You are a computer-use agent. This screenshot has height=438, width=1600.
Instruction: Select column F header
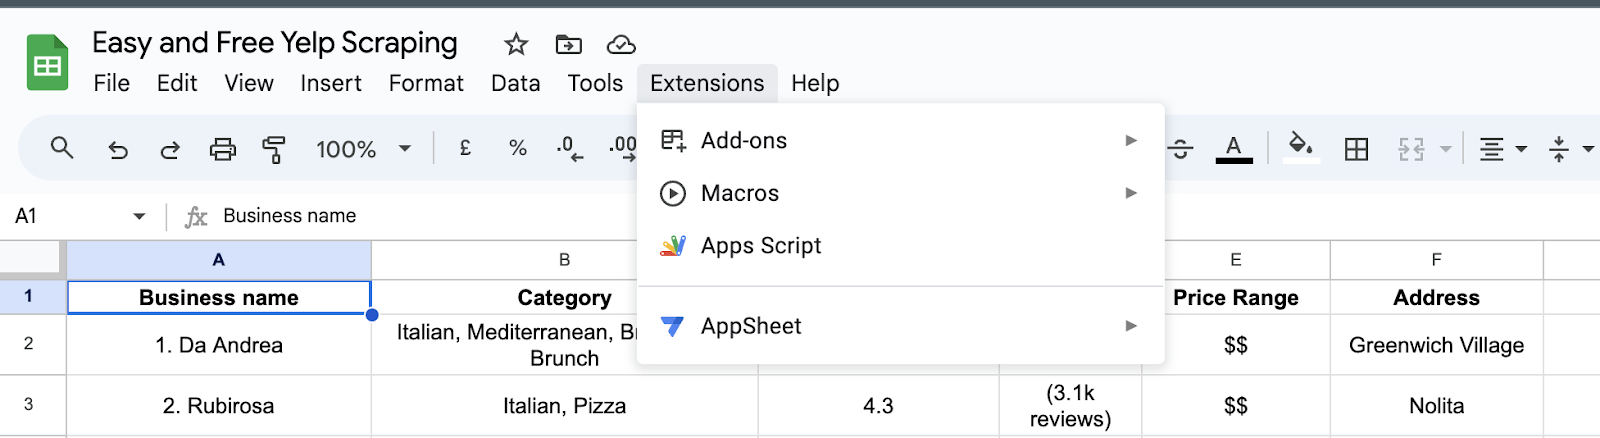point(1437,260)
